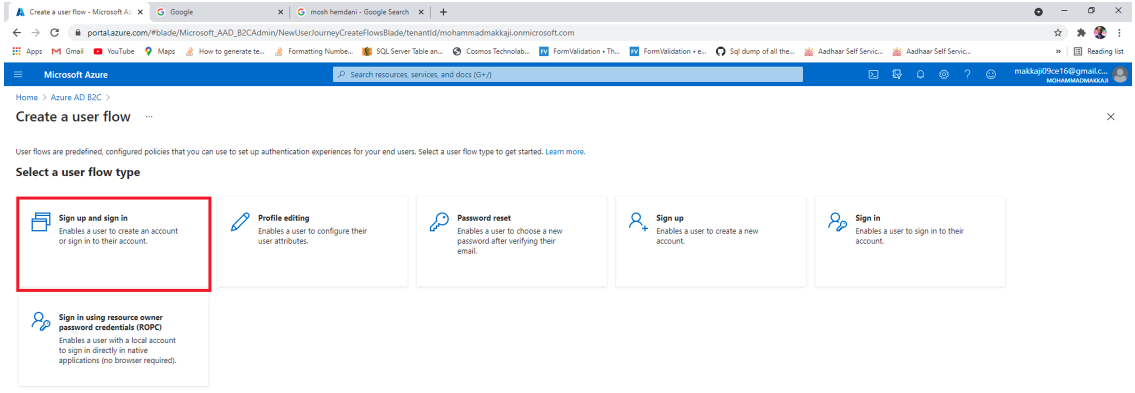The width and height of the screenshot is (1135, 393).
Task: Click the Sign in person-key icon
Action: pyautogui.click(x=837, y=221)
